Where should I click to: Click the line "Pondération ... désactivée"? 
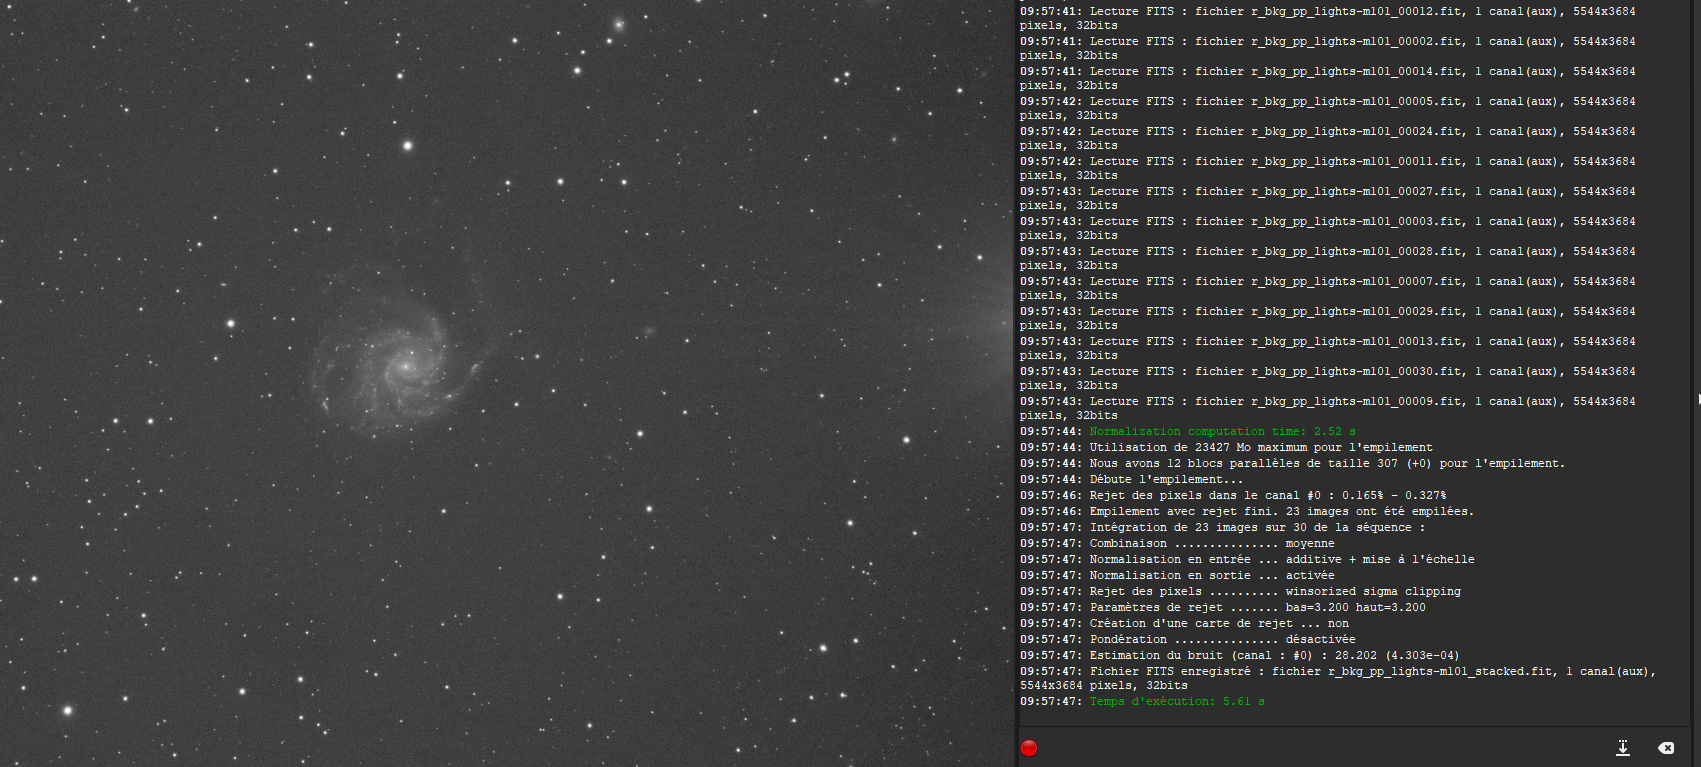[1188, 640]
